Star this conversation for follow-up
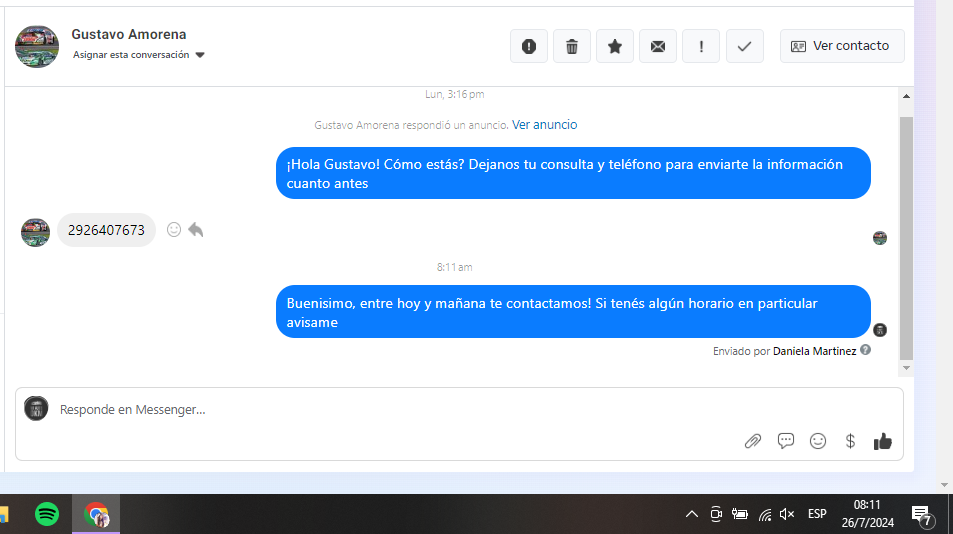 [615, 46]
